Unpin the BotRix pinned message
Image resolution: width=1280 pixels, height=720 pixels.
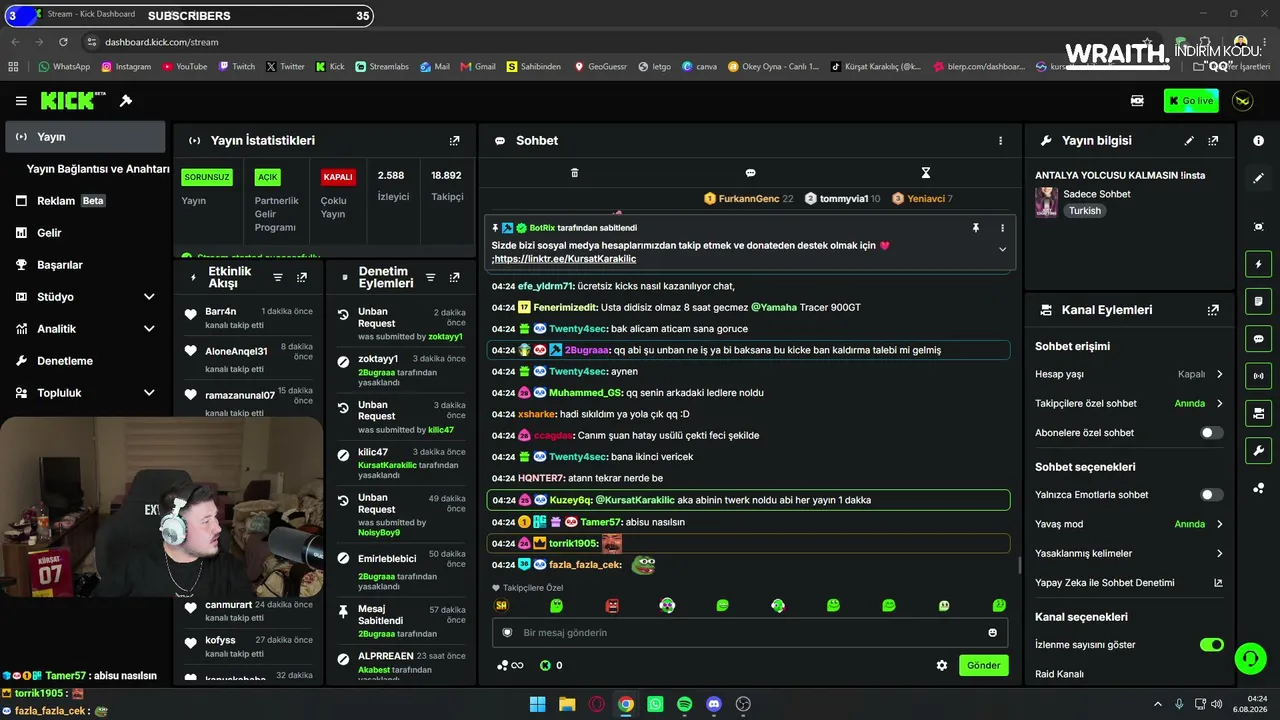click(976, 228)
